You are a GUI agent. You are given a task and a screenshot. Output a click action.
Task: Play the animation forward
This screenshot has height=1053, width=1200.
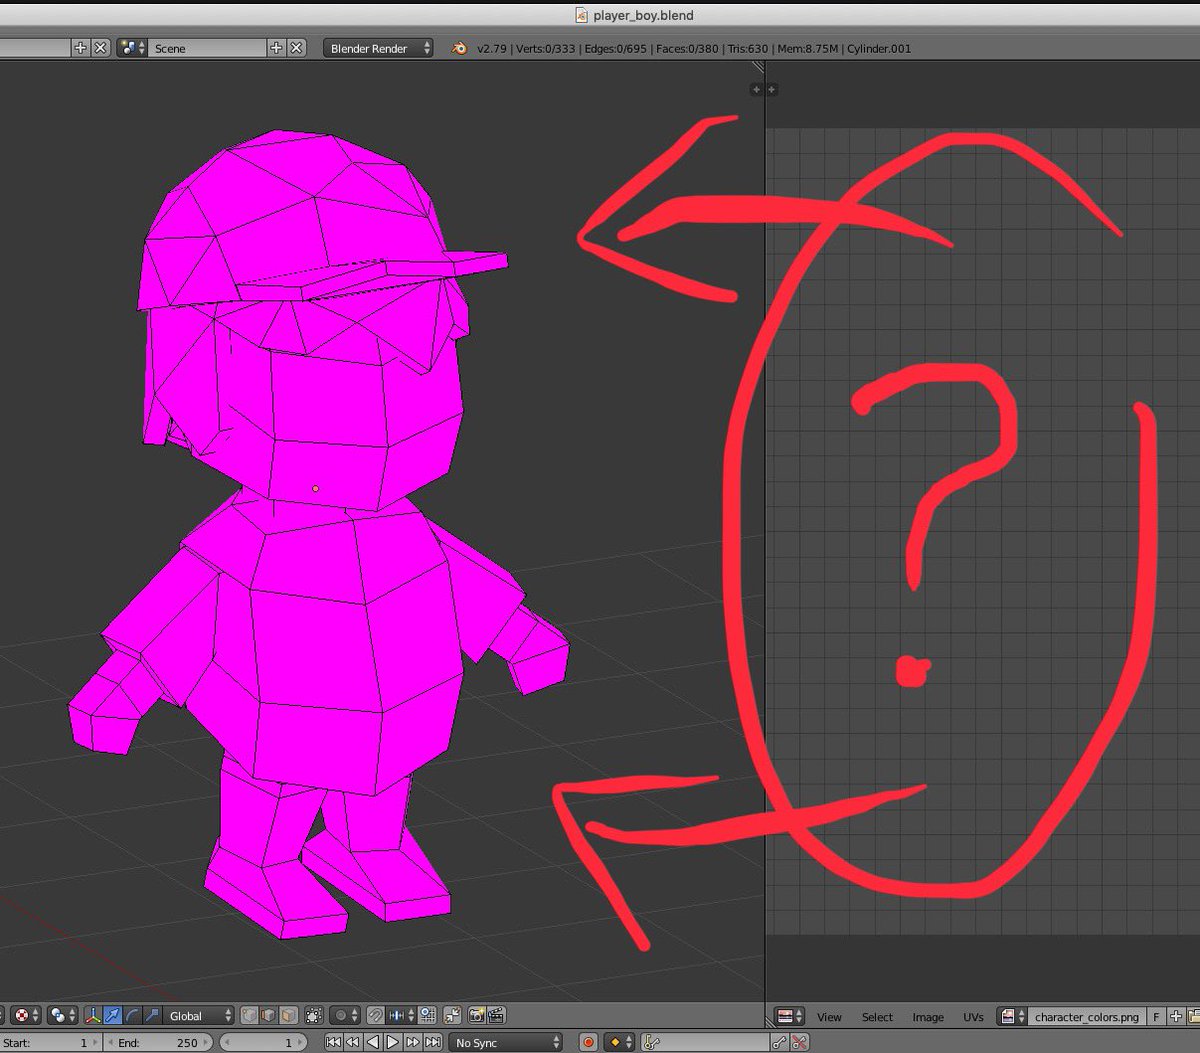[x=392, y=1042]
